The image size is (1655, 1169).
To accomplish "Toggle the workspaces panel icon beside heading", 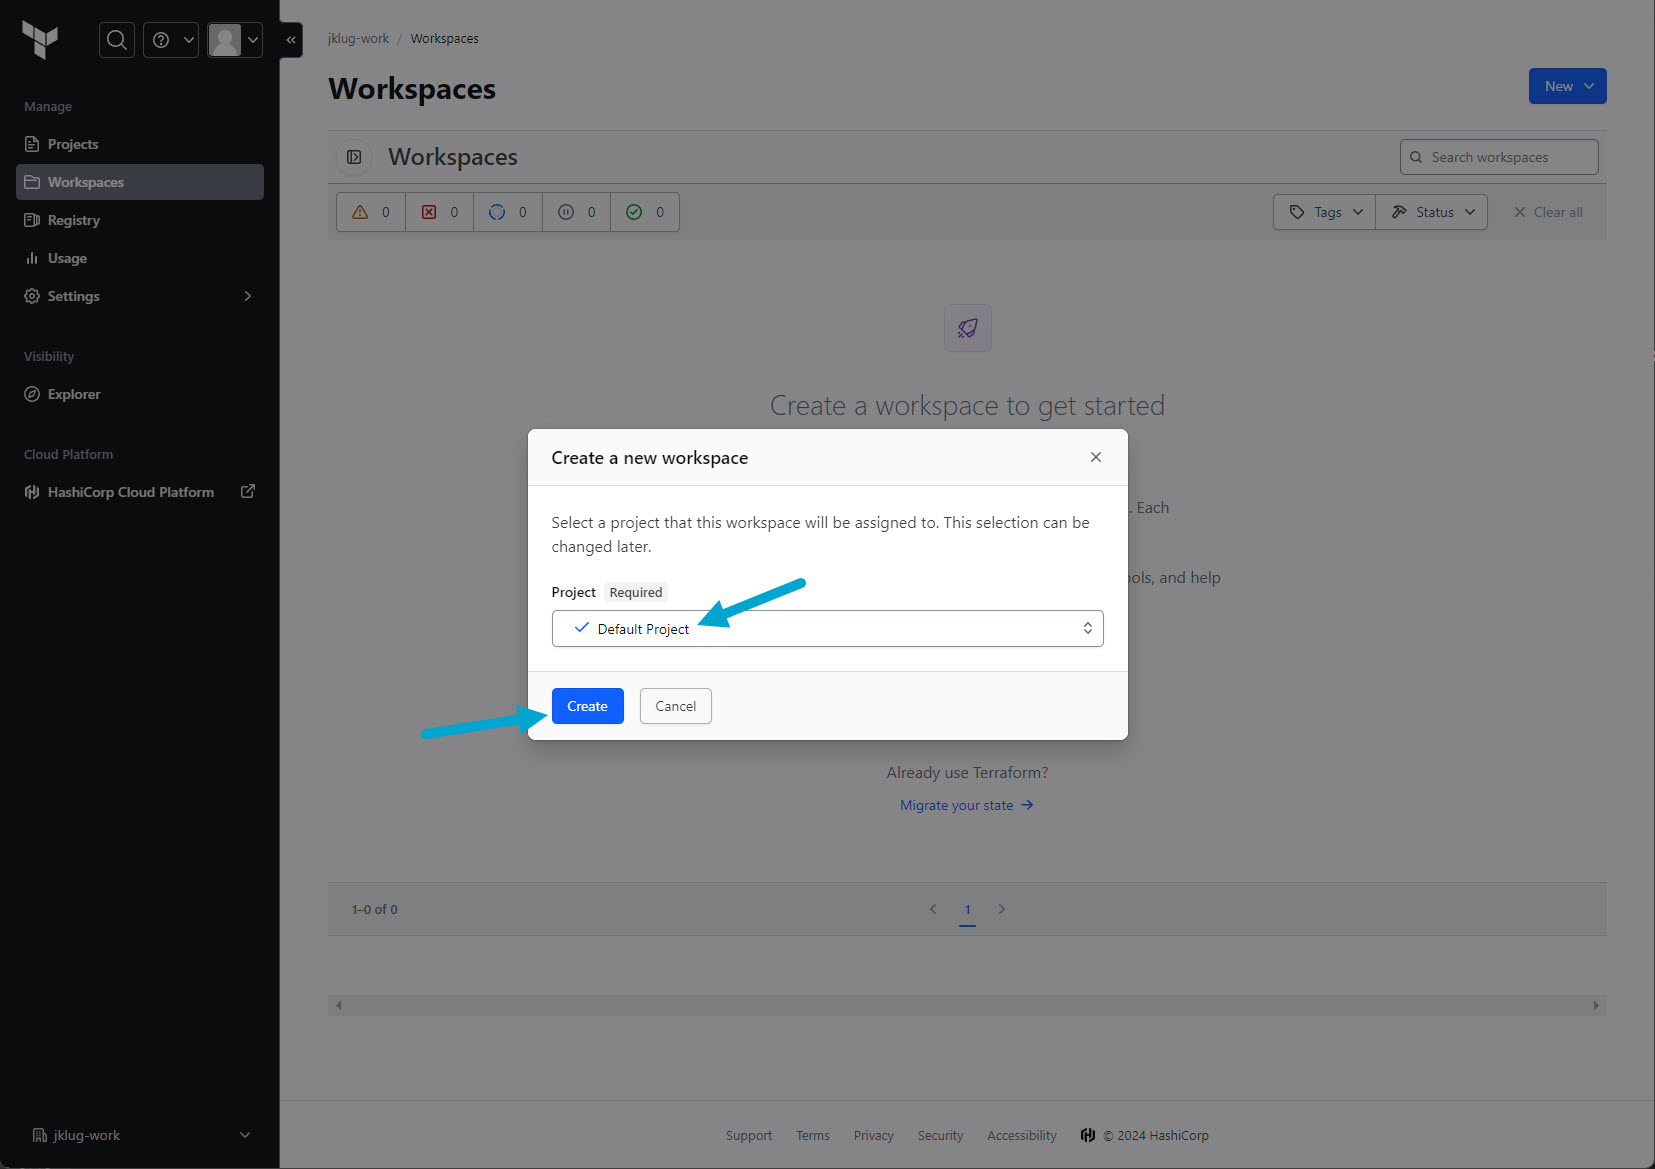I will coord(354,157).
